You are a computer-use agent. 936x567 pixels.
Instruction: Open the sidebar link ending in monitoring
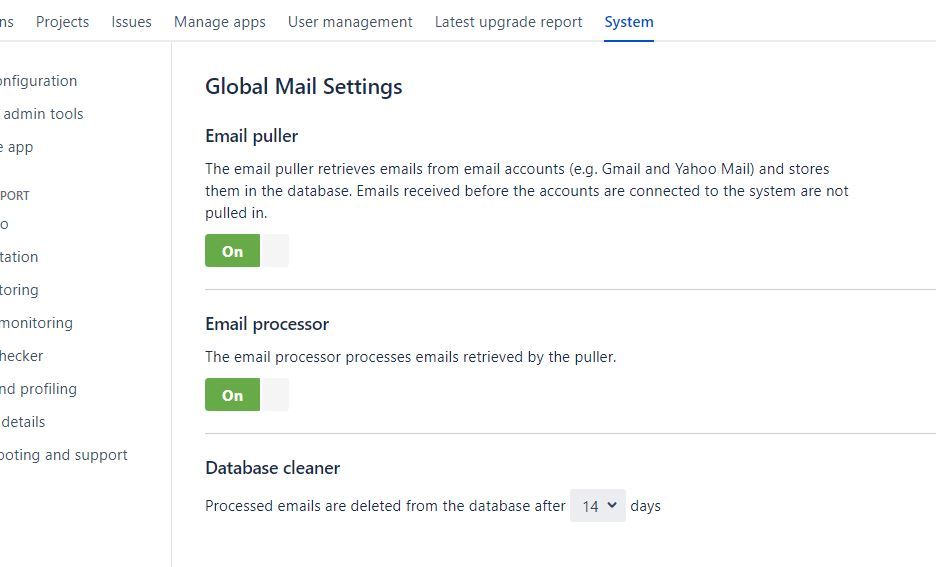36,323
